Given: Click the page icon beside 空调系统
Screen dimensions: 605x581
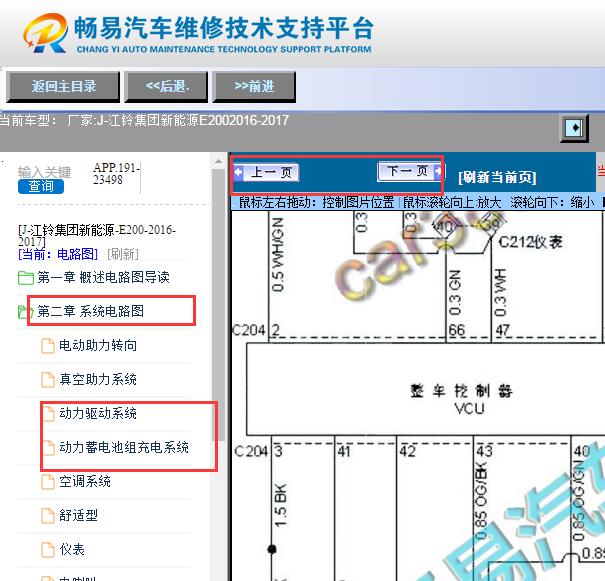Looking at the screenshot, I should pyautogui.click(x=48, y=481).
